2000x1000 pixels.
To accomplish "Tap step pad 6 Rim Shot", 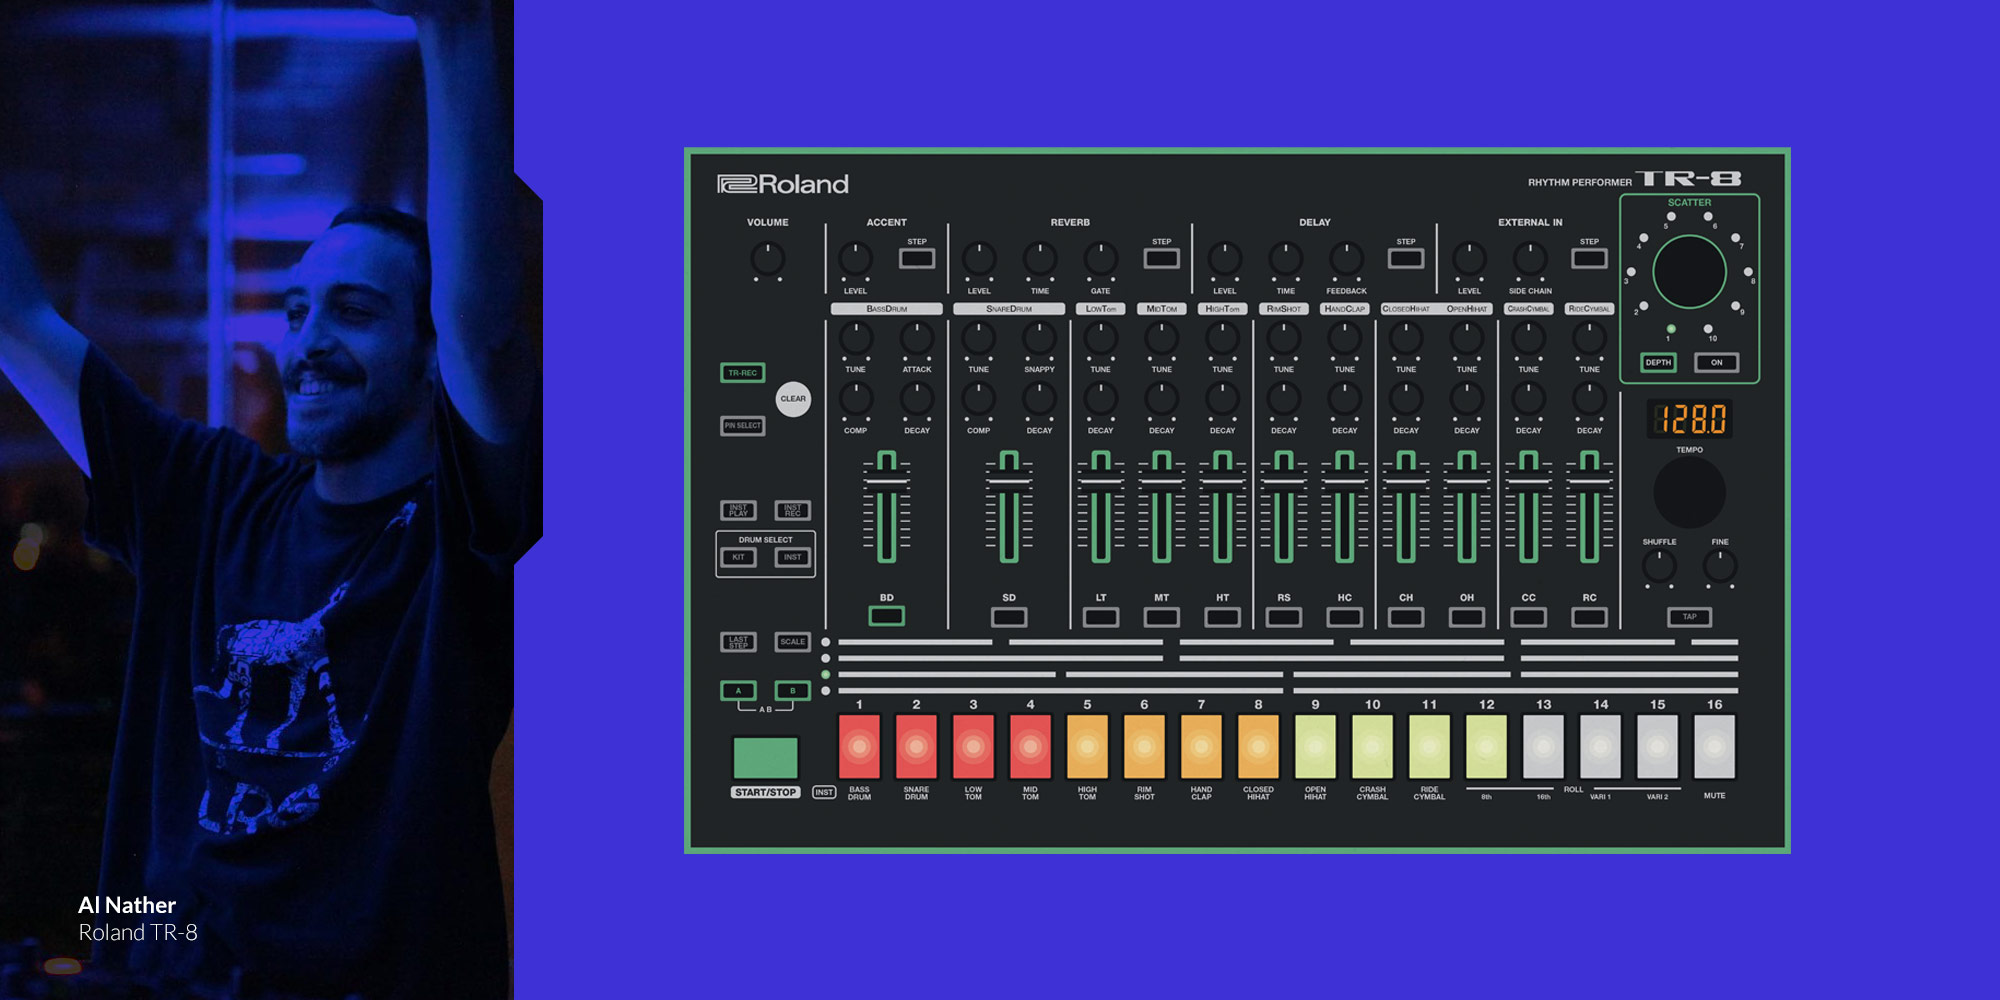I will pyautogui.click(x=1144, y=746).
